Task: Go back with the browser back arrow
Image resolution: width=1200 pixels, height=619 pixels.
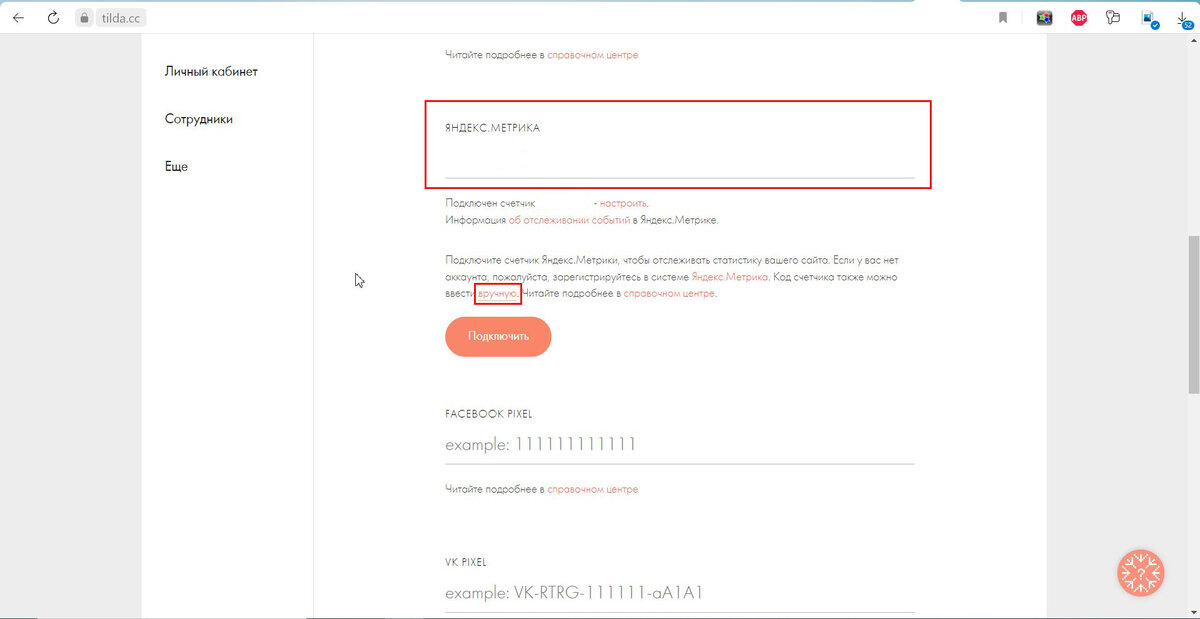Action: 18,18
